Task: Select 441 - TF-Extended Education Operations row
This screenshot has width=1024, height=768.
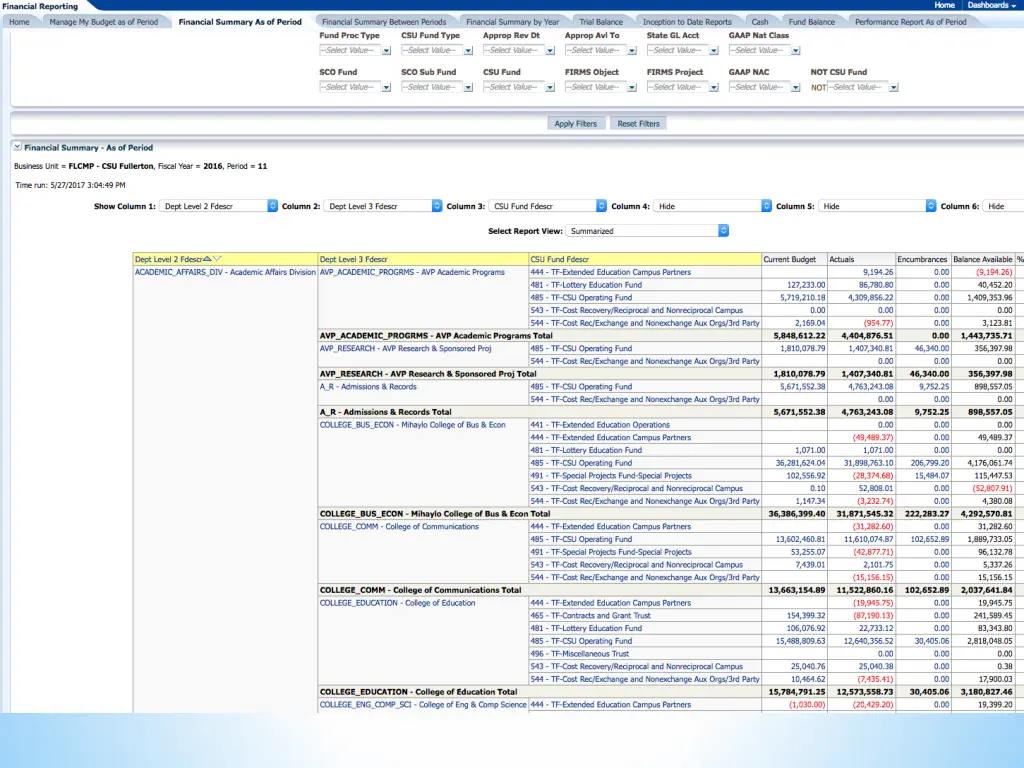Action: [600, 425]
